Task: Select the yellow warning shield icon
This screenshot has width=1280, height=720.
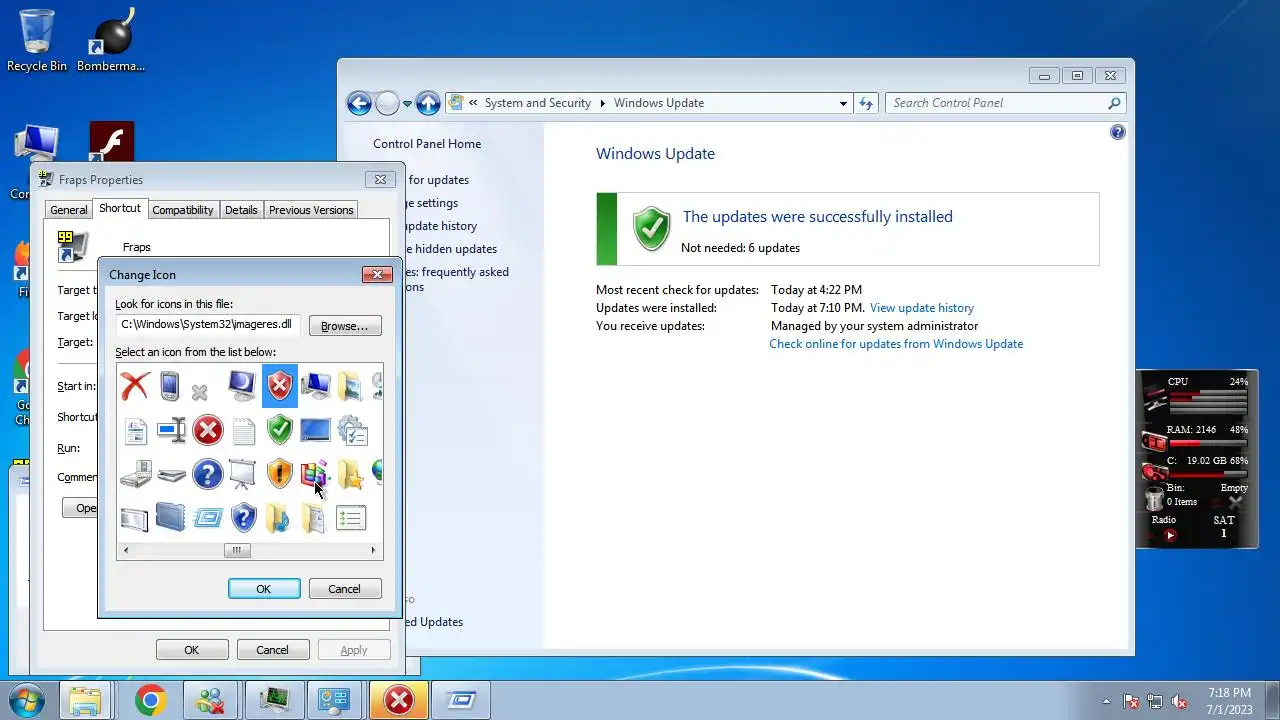Action: 280,473
